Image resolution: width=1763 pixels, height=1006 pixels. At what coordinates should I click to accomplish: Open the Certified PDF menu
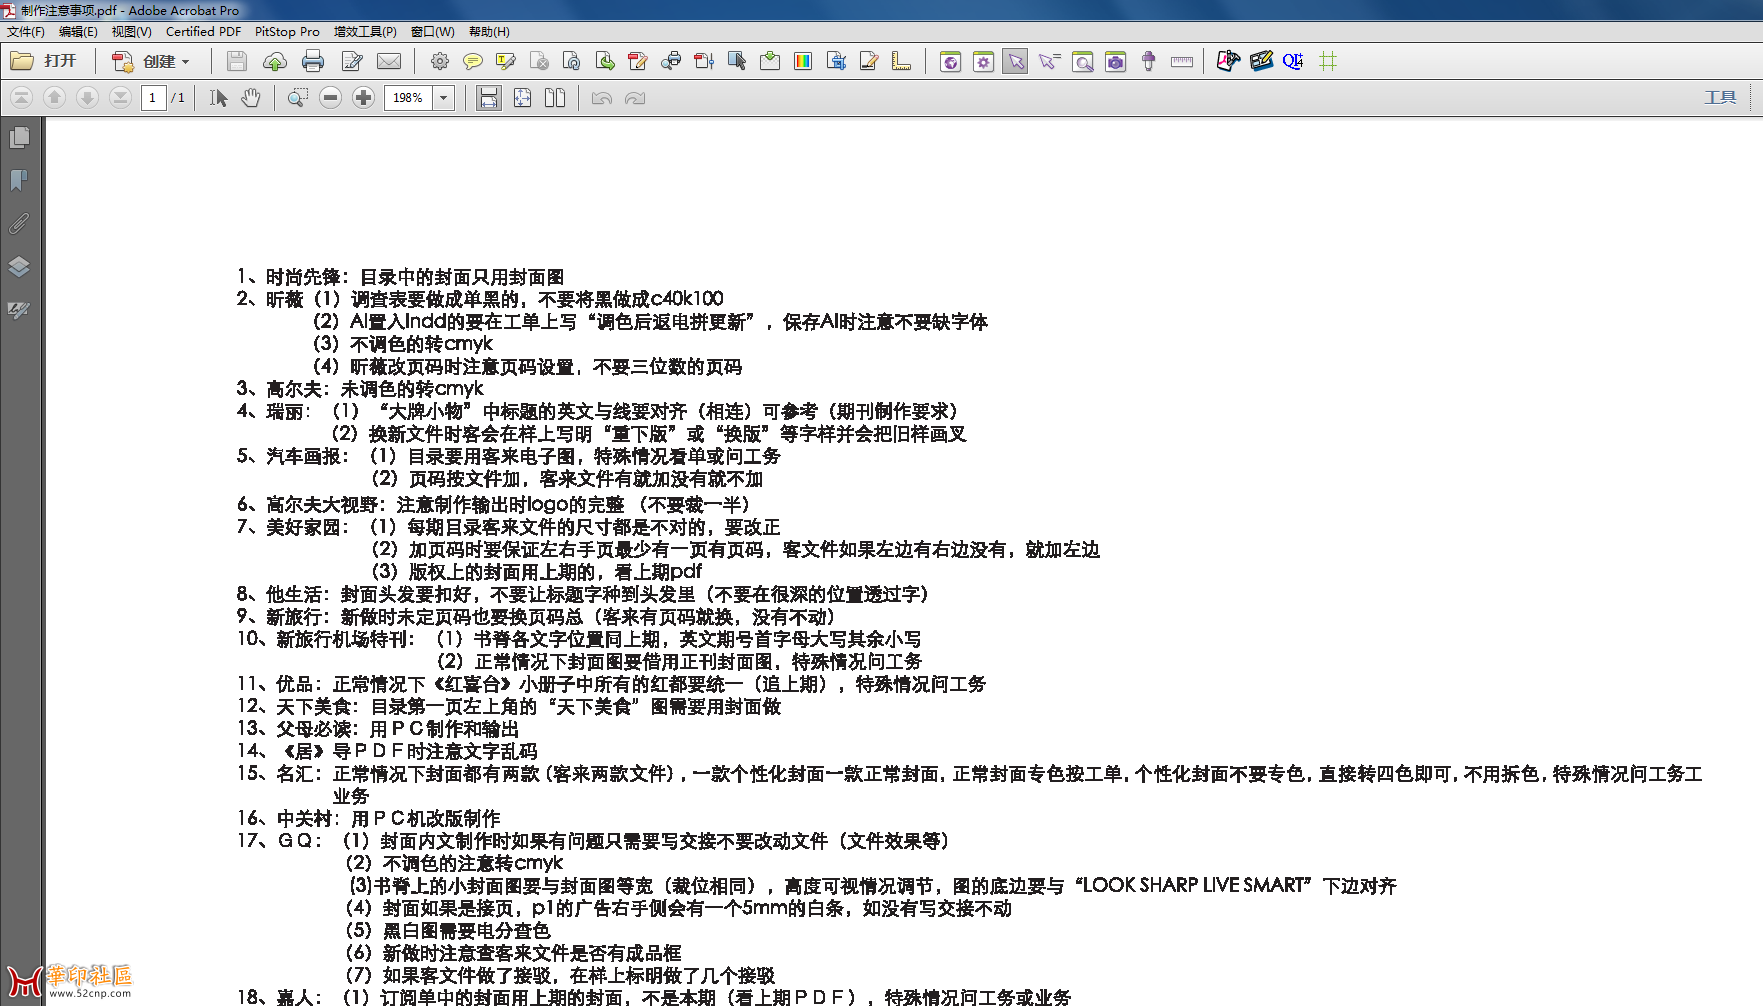pos(203,31)
